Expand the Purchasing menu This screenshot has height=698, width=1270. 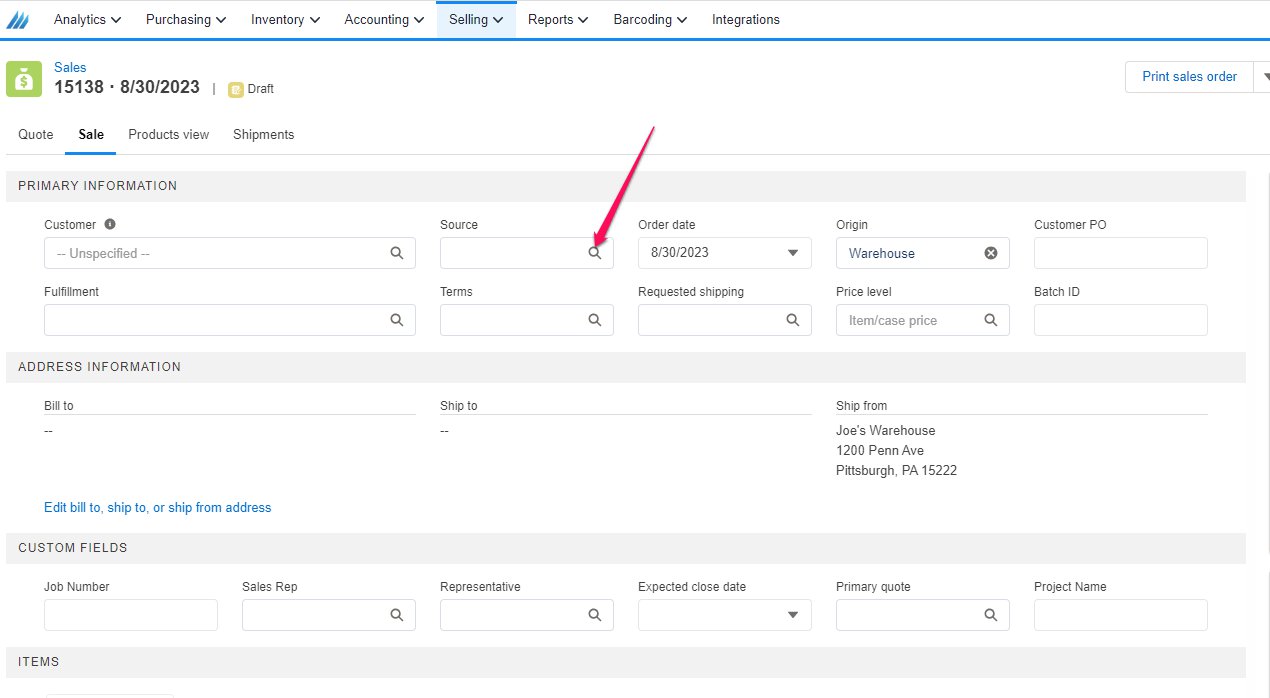pos(186,19)
